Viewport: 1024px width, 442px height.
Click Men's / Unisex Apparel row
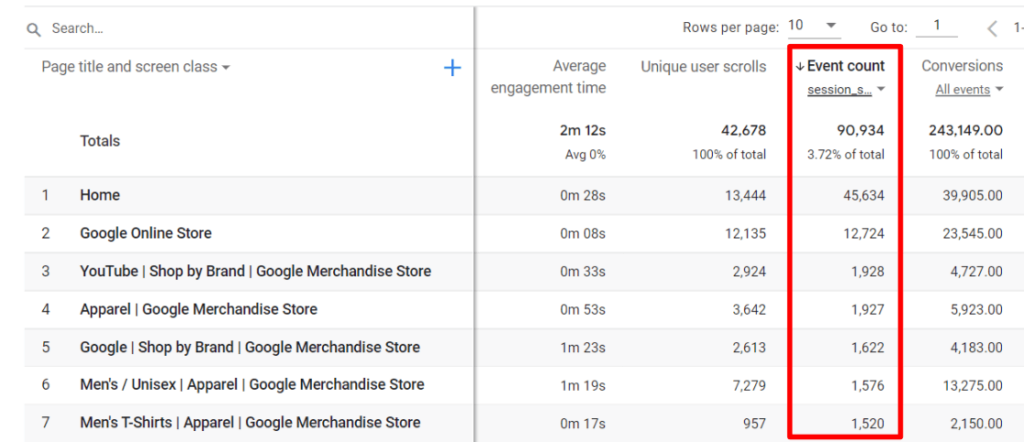pyautogui.click(x=252, y=384)
